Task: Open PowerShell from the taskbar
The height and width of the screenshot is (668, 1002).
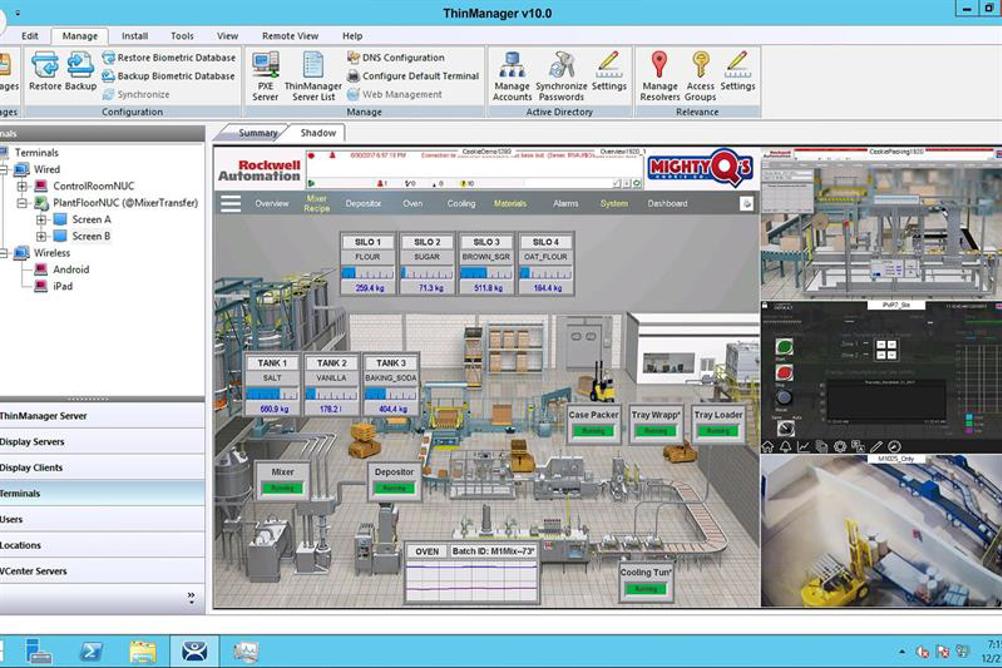Action: pyautogui.click(x=92, y=651)
